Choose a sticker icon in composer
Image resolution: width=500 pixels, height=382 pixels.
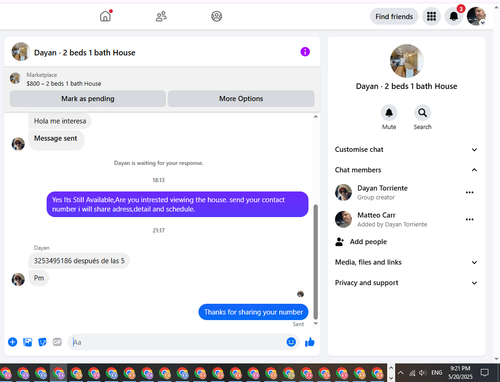tap(42, 342)
